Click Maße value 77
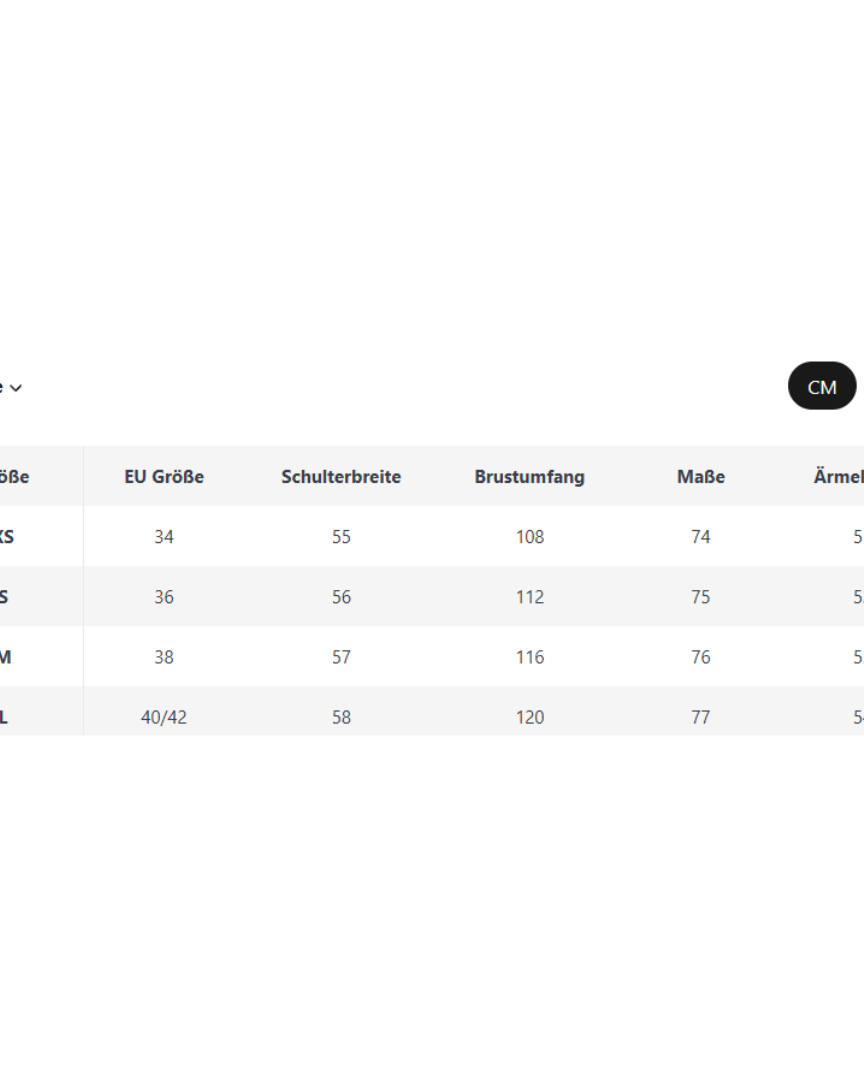864x1080 pixels. click(700, 717)
